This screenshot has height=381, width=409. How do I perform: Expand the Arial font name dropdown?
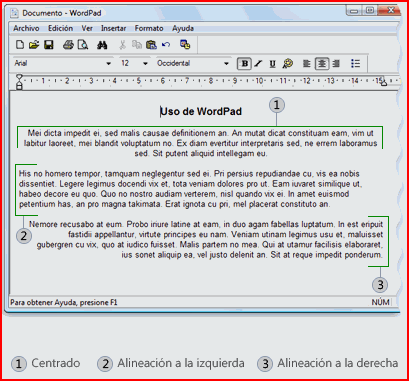click(108, 64)
